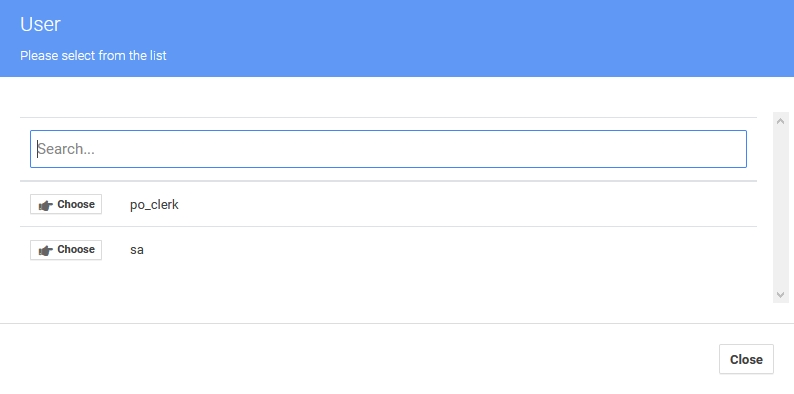Click the blue dialog header bar
This screenshot has height=394, width=794.
(397, 38)
